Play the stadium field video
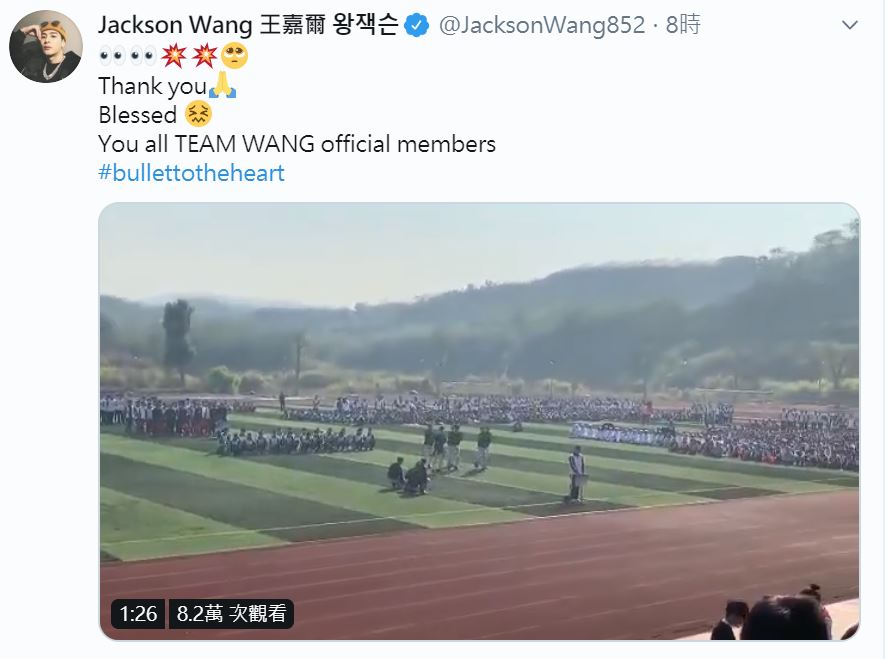The height and width of the screenshot is (659, 888). tap(479, 422)
